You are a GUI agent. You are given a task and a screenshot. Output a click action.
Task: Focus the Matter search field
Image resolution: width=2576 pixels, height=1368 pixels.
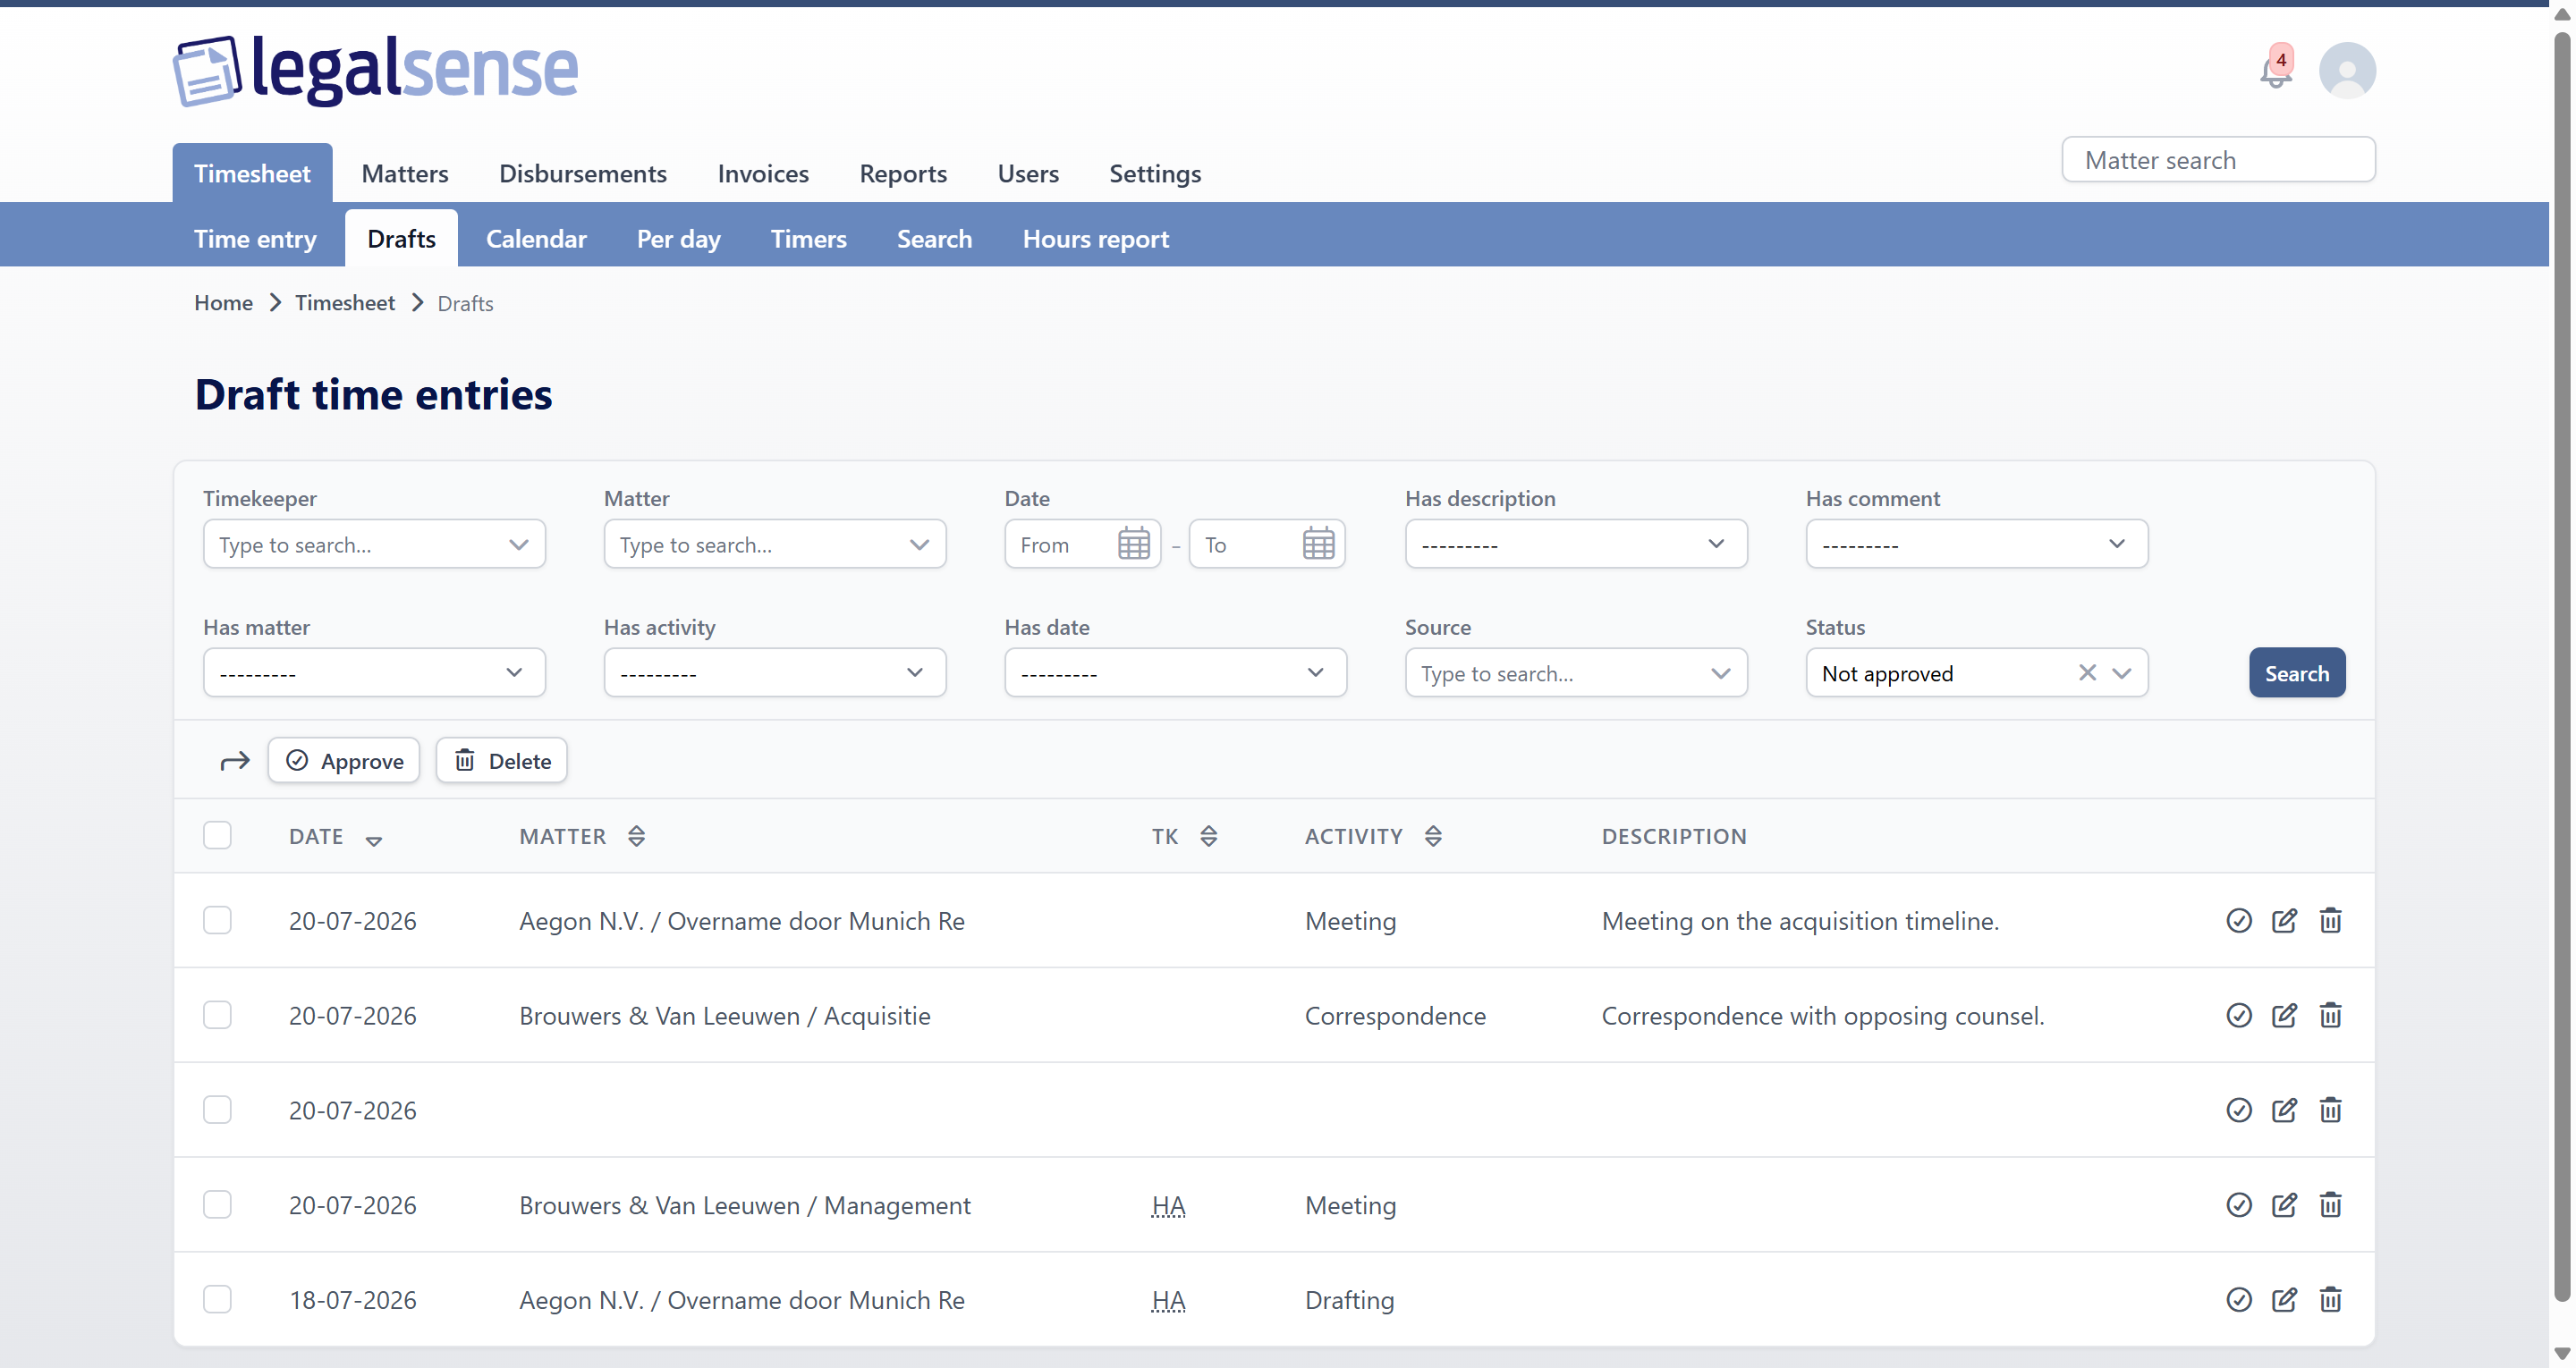[2218, 160]
